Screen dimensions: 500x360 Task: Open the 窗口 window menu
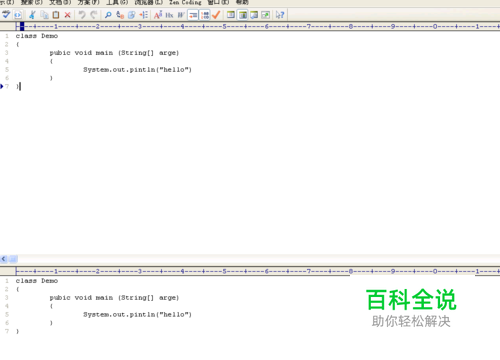(218, 2)
